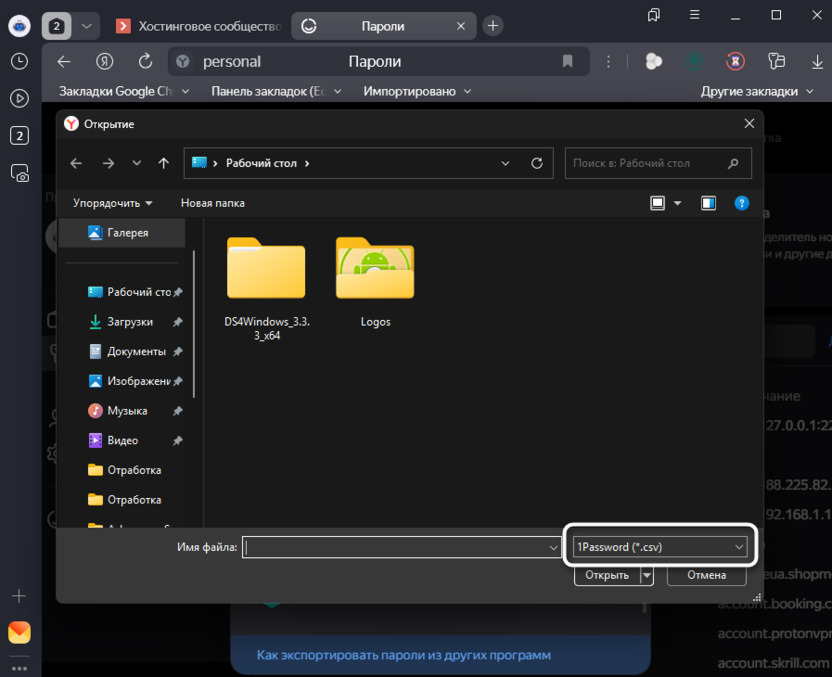Expand the view mode dropdown arrow
Image resolution: width=832 pixels, height=677 pixels.
coord(677,203)
